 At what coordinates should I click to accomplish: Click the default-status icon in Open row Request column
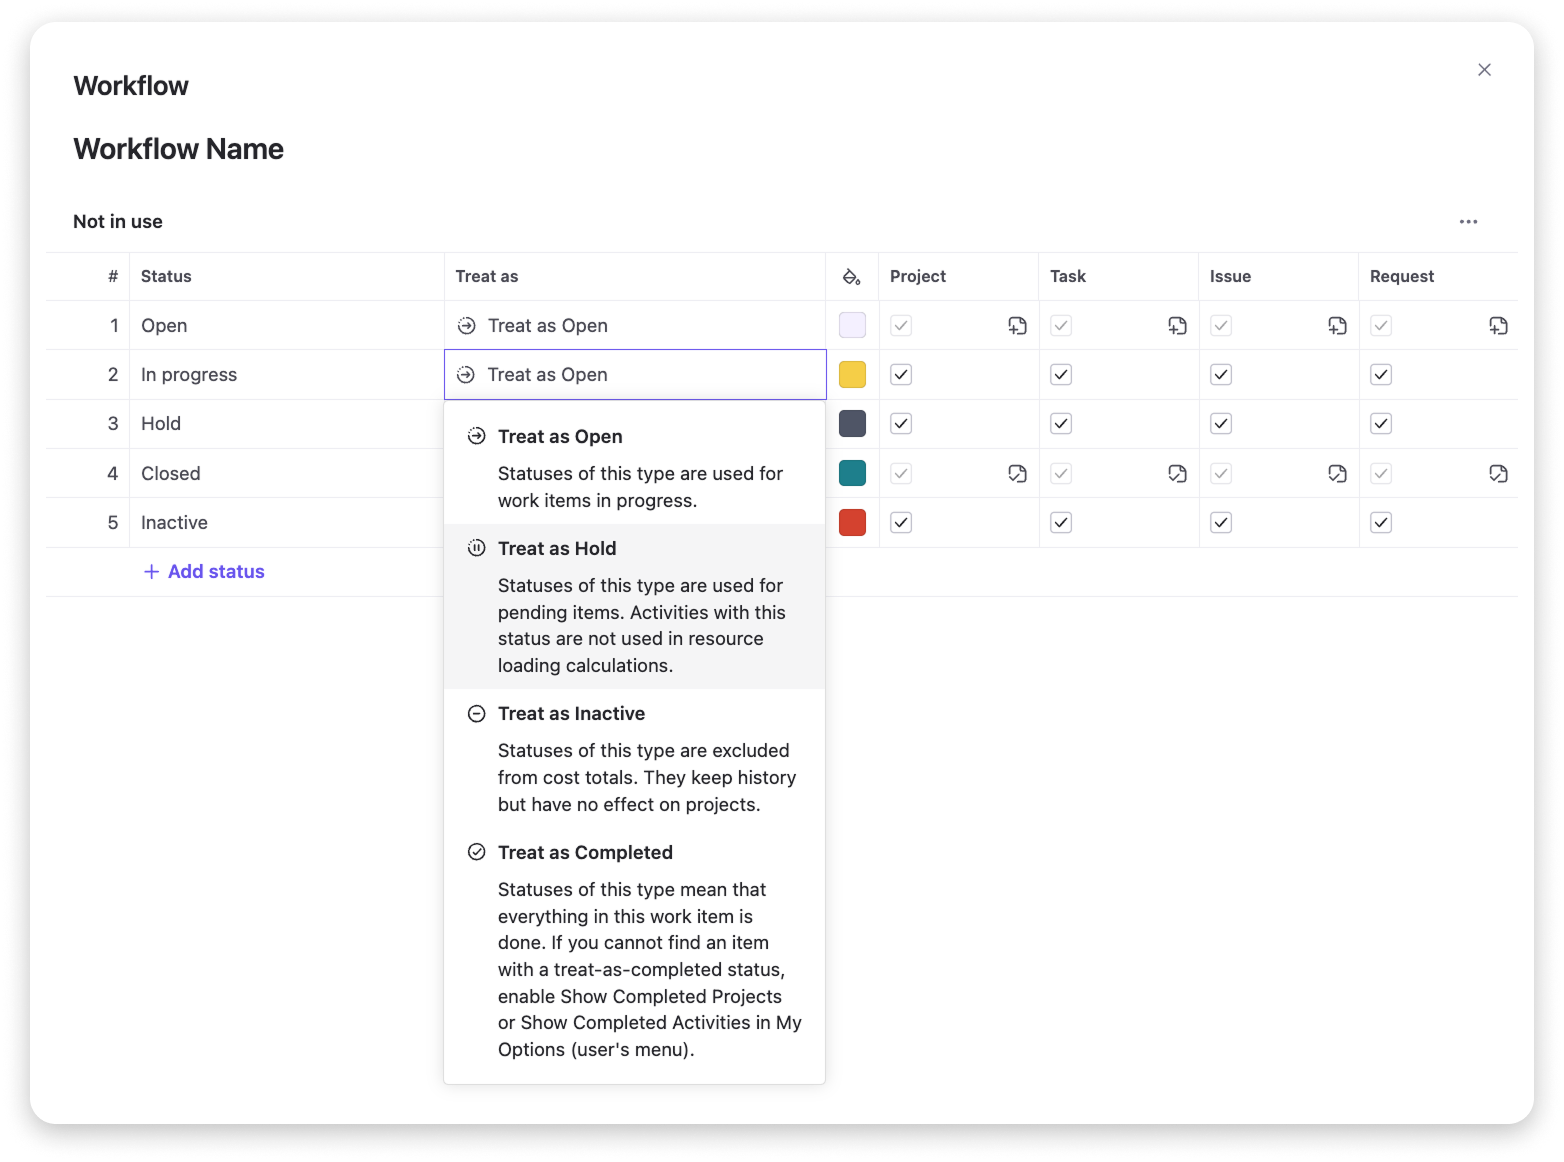(1498, 326)
